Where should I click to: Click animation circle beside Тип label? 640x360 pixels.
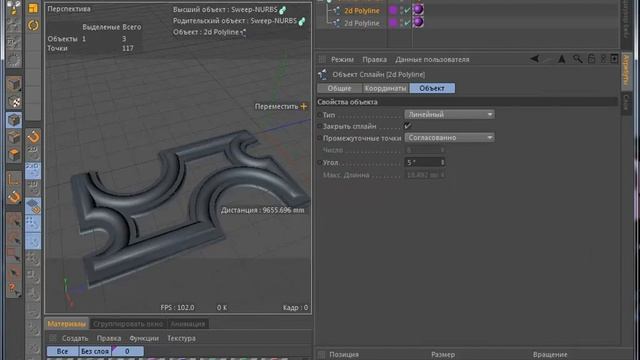click(320, 115)
